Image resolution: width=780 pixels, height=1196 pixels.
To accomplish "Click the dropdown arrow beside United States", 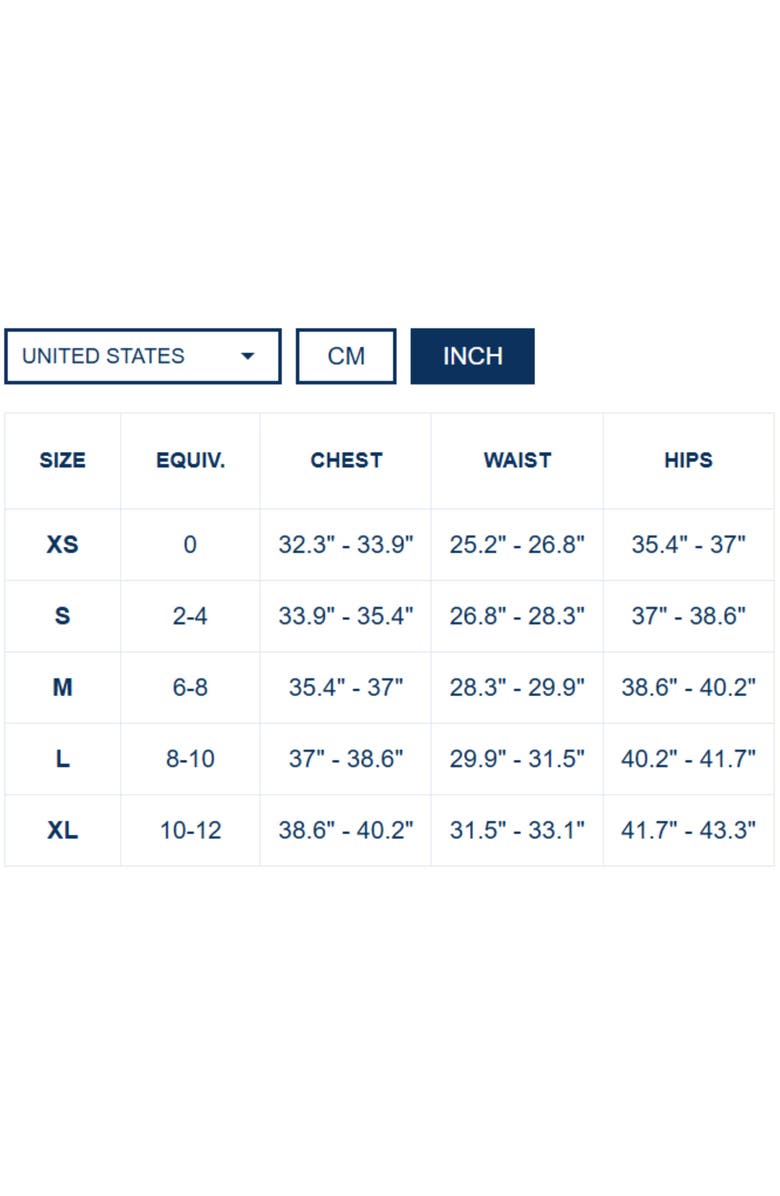I will [x=248, y=356].
